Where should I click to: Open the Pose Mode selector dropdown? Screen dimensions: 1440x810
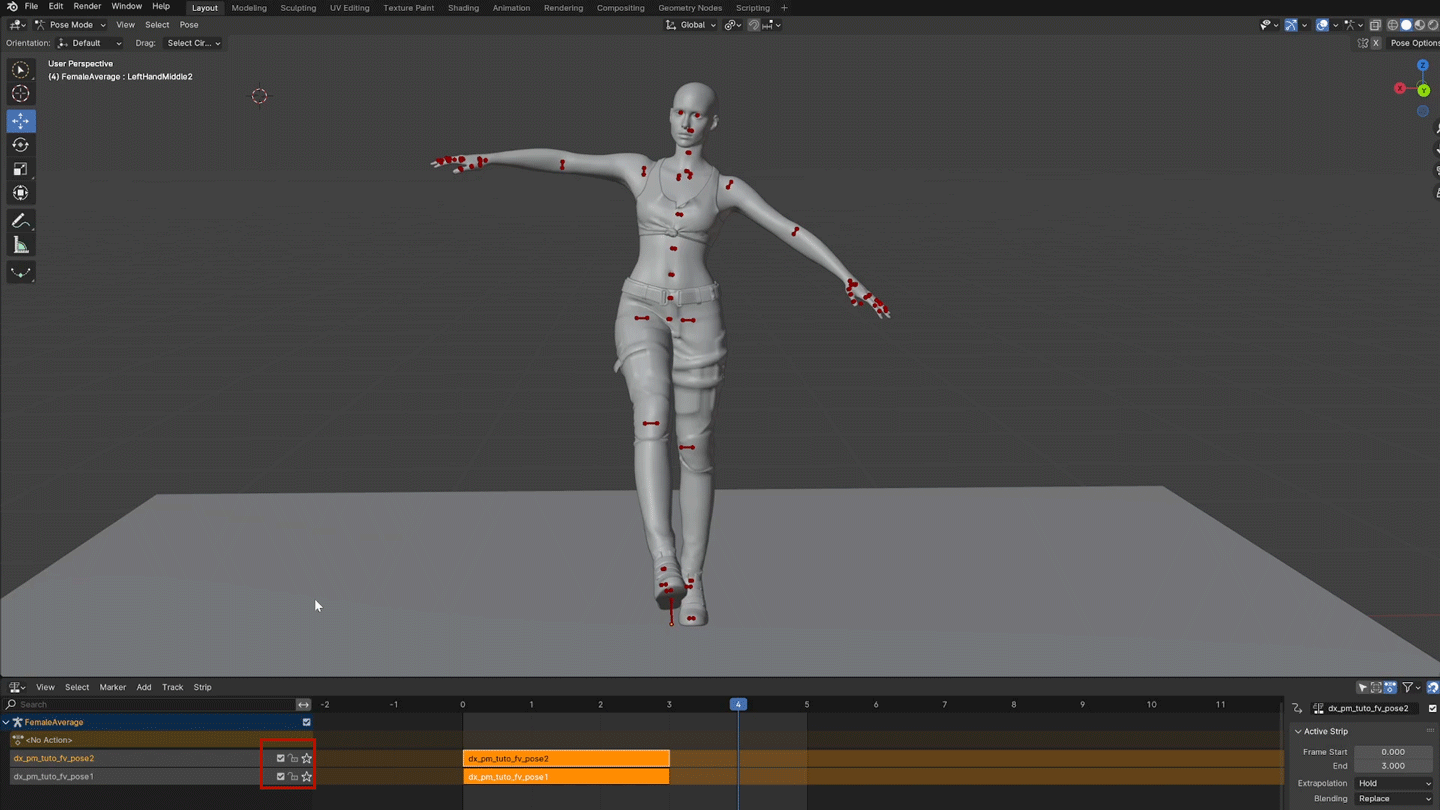(x=71, y=25)
